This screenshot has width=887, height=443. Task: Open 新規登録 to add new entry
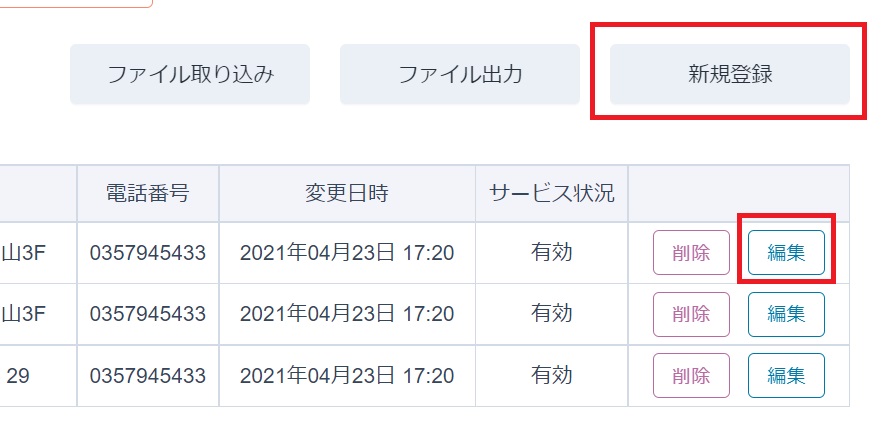point(730,75)
